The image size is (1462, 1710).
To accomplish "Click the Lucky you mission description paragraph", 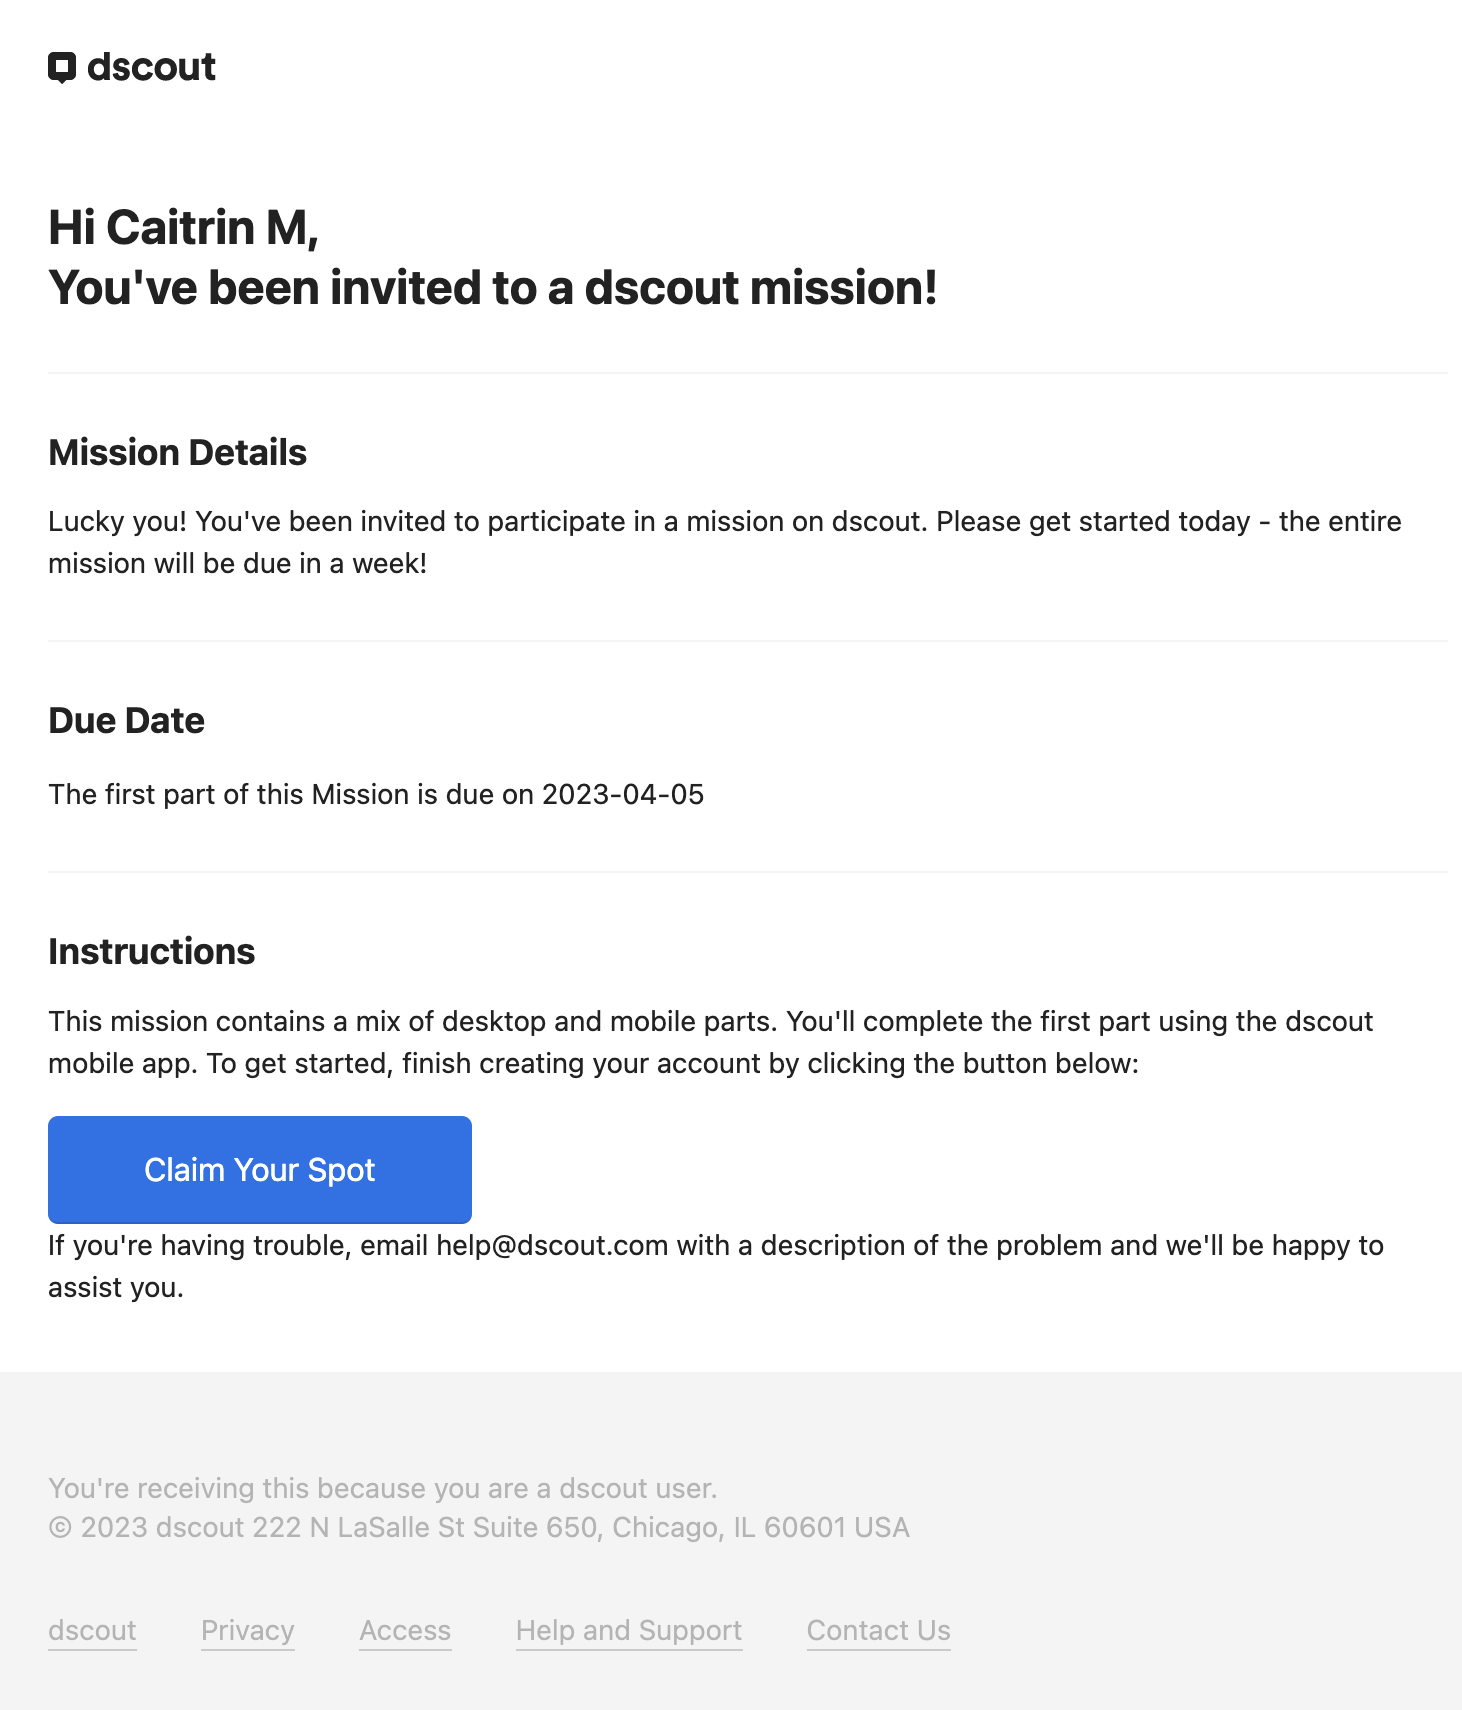I will 725,542.
